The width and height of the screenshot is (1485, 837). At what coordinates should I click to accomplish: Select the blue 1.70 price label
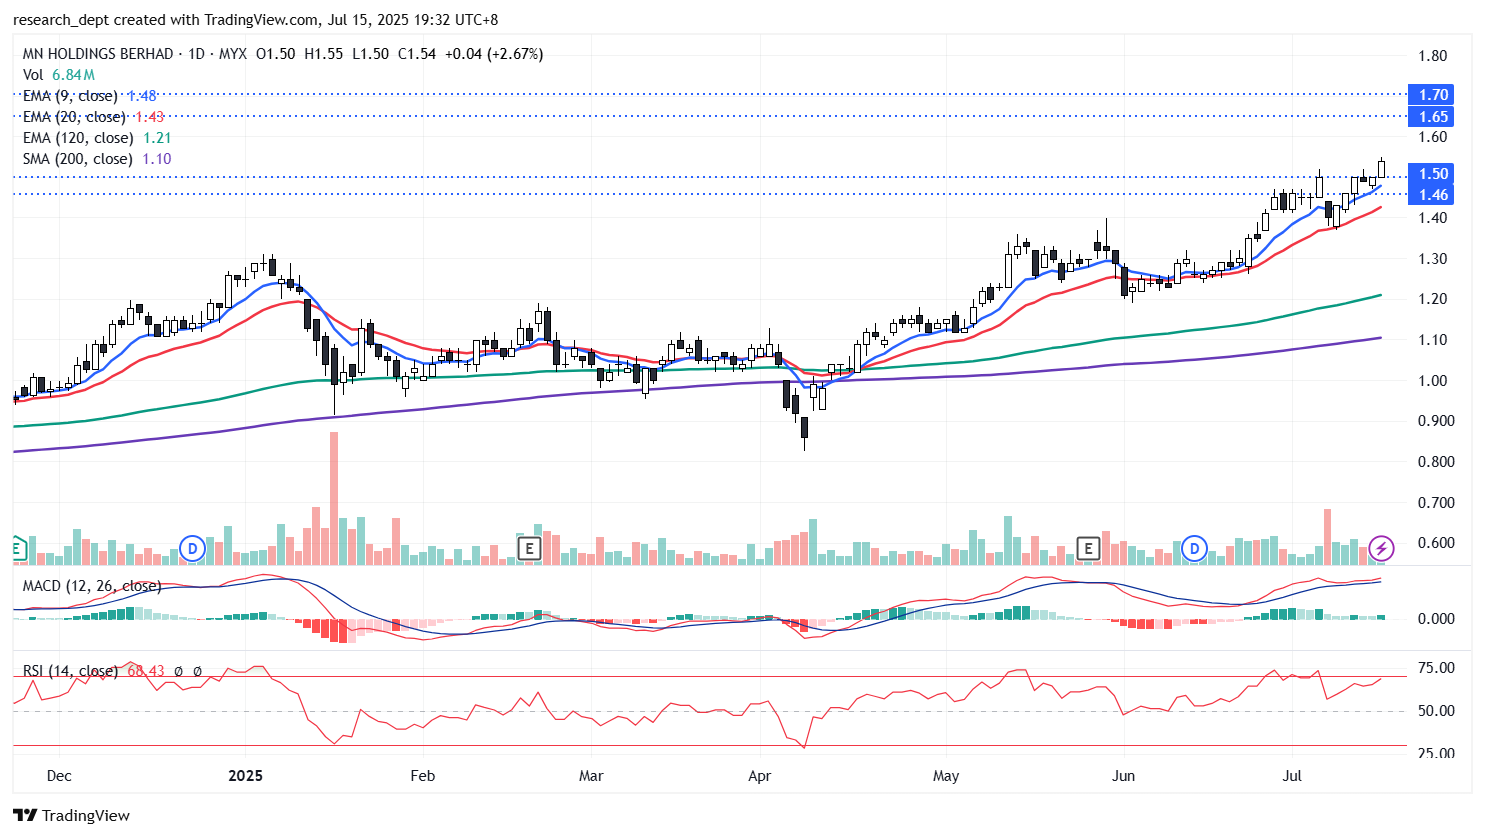[1433, 95]
